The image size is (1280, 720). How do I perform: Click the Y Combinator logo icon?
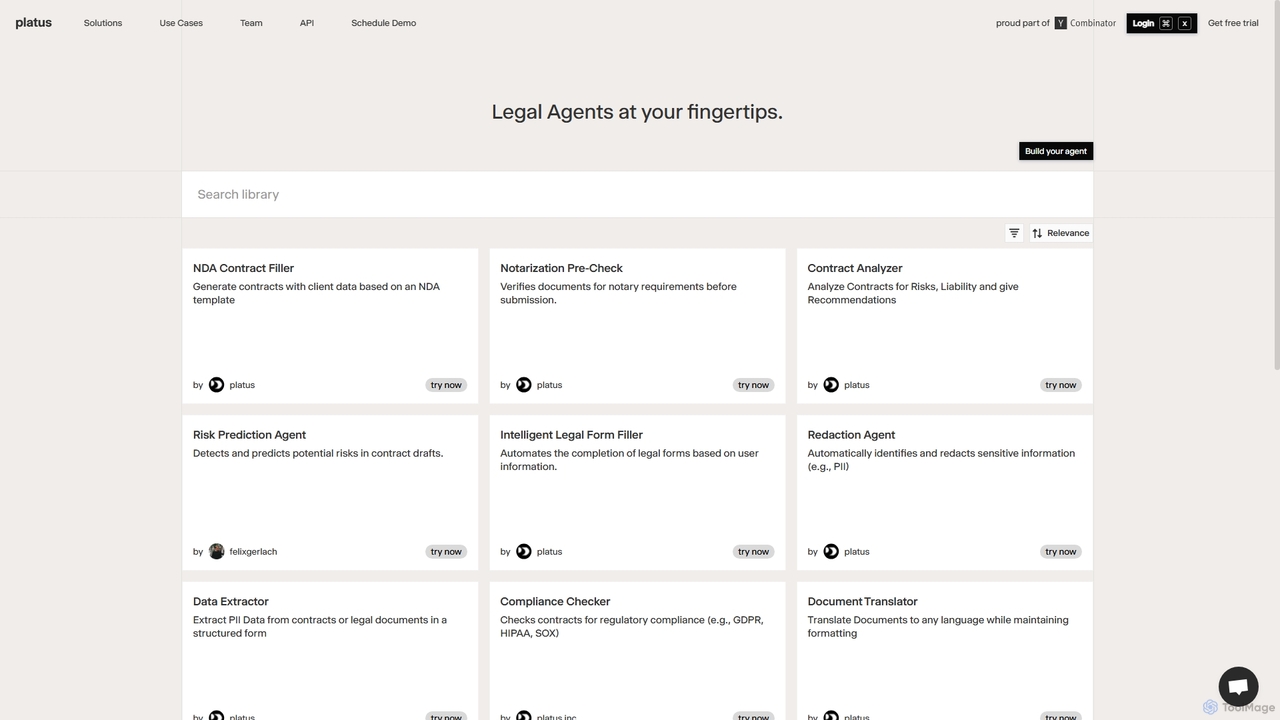coord(1061,23)
